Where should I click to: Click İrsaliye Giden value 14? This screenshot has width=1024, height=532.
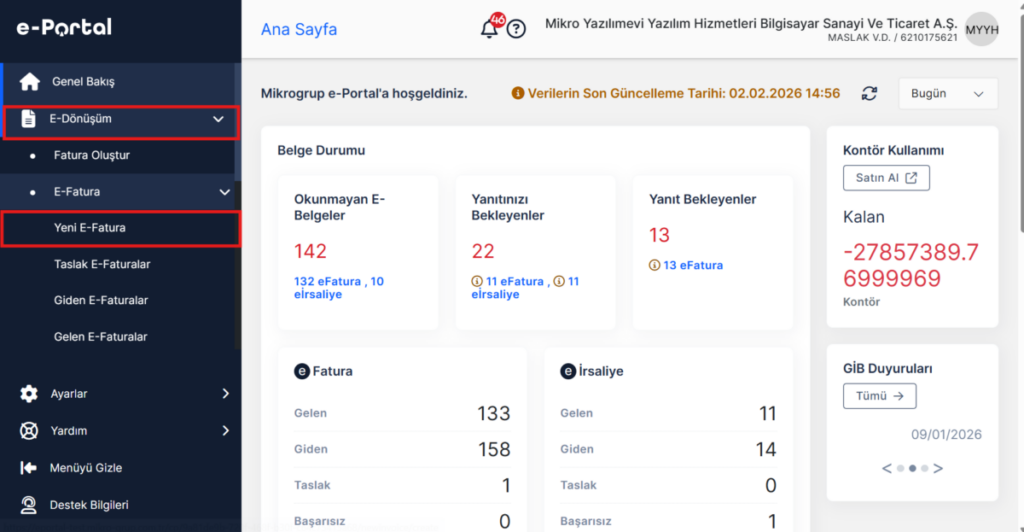(x=766, y=449)
